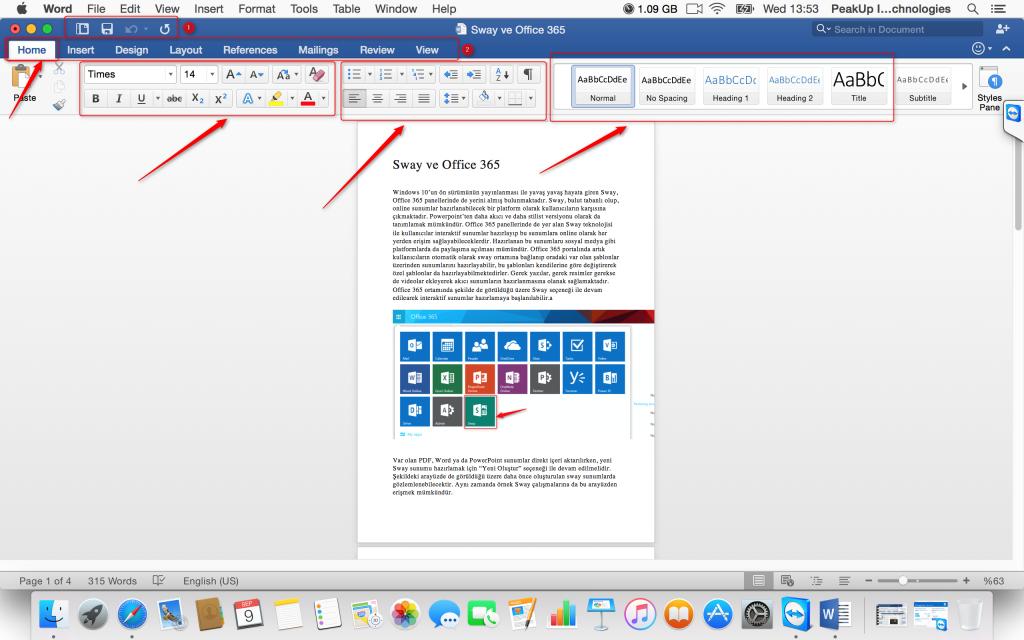Expand the styles gallery arrow
Screen dimensions: 1024x640
965,86
